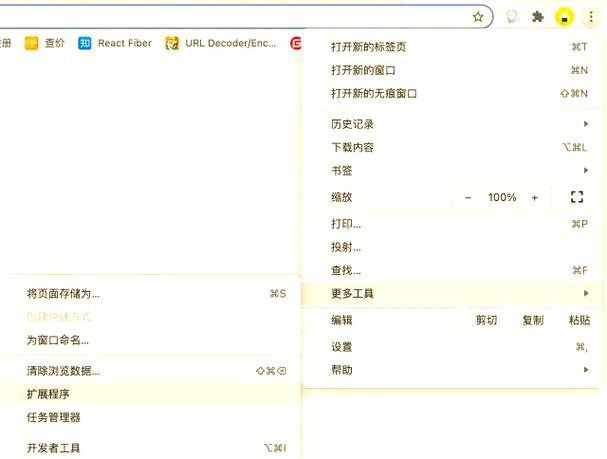Image resolution: width=607 pixels, height=459 pixels.
Task: Select 打开新的无痕窗口
Action: (x=452, y=94)
